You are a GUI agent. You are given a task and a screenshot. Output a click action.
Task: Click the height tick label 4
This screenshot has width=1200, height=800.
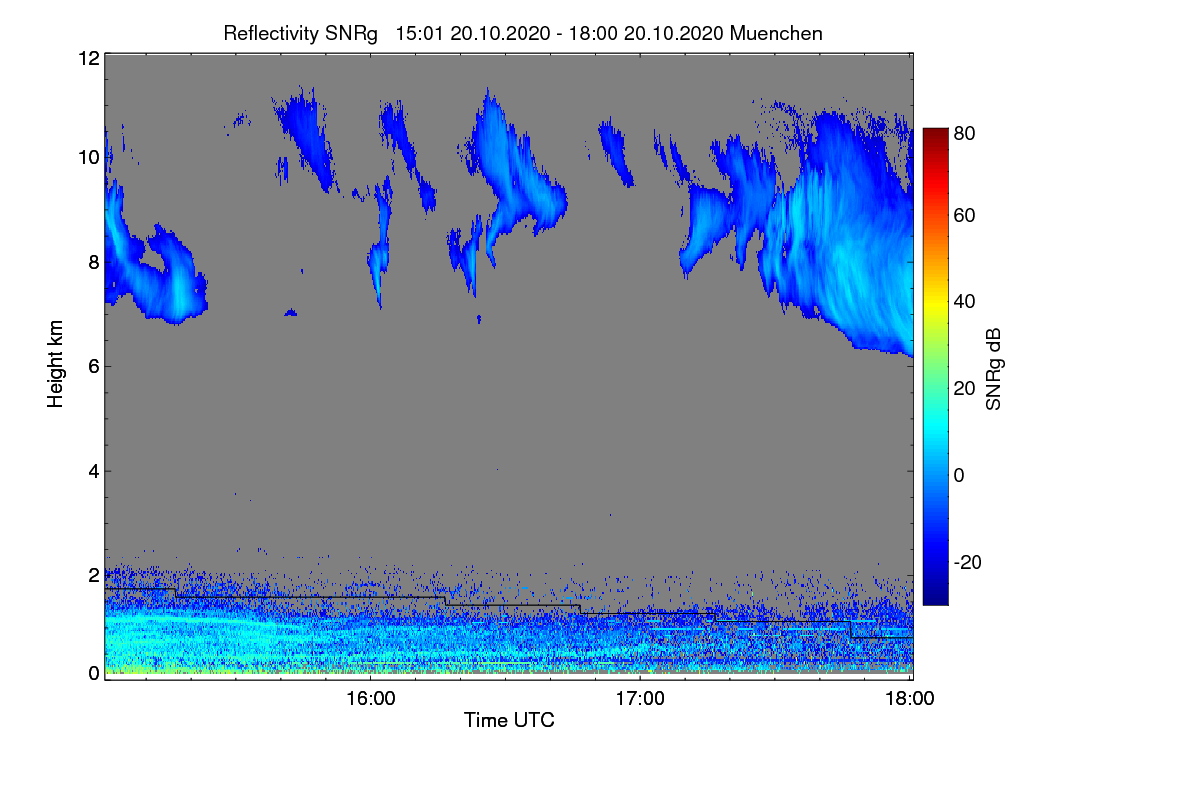pos(92,470)
